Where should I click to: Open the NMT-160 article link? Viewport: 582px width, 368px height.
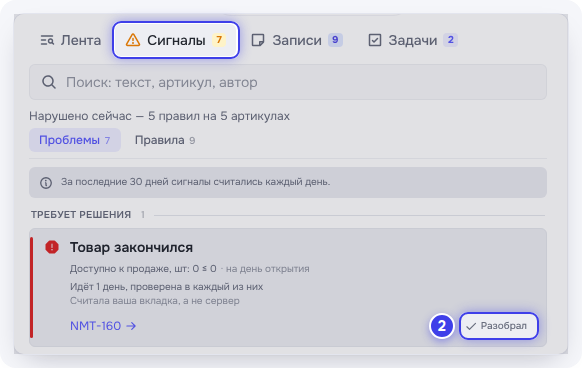[103, 326]
